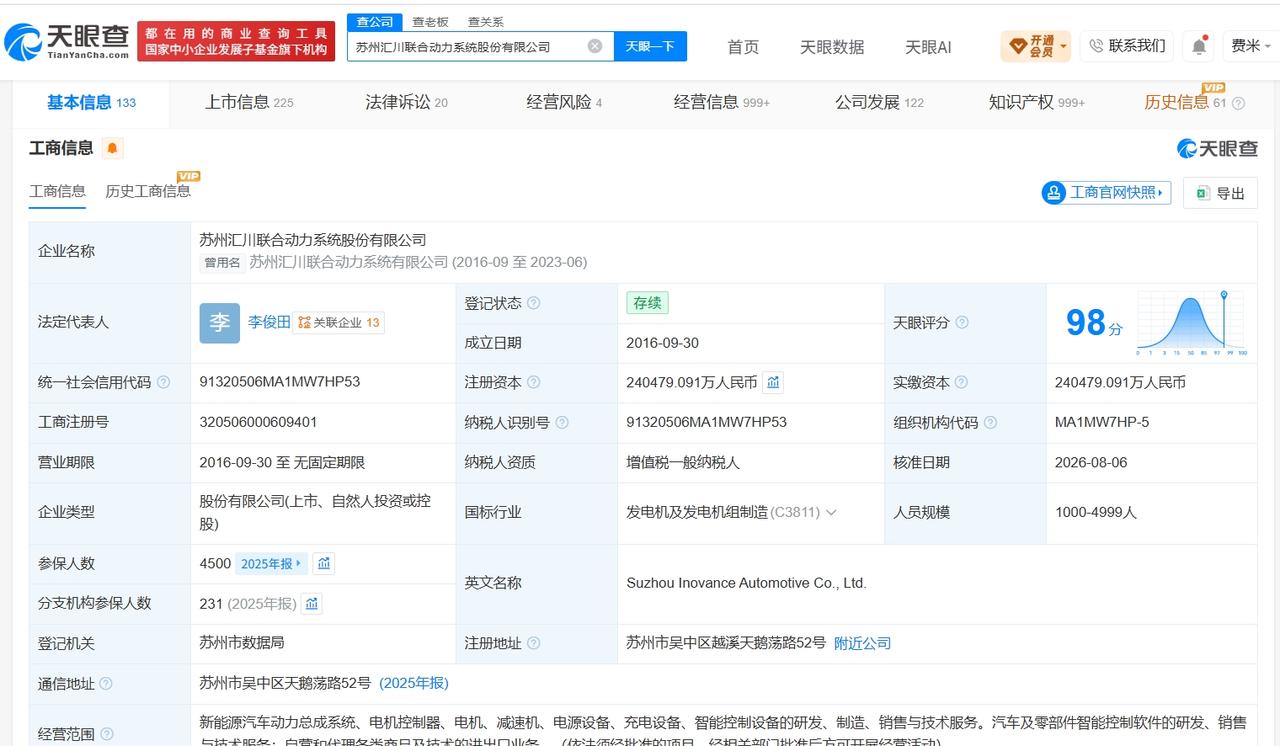1280x746 pixels.
Task: Switch to the 知识产权 tab
Action: tap(1037, 102)
